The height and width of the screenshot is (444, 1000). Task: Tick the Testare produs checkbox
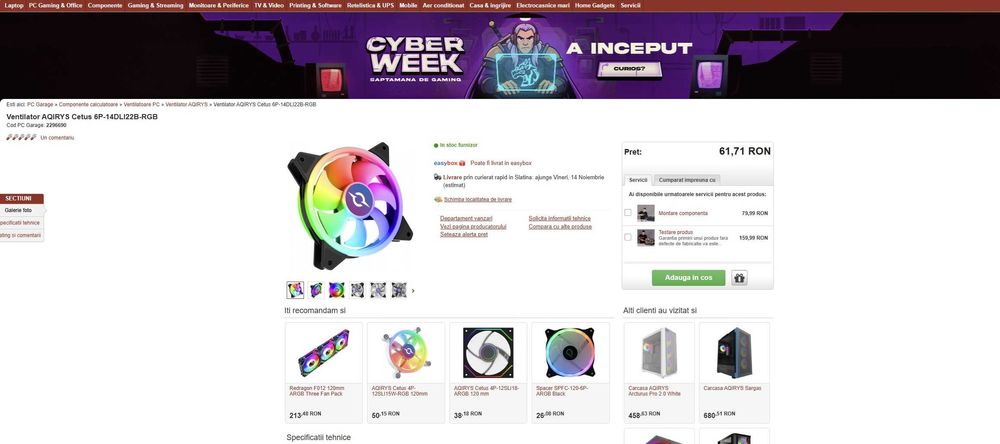[x=628, y=237]
